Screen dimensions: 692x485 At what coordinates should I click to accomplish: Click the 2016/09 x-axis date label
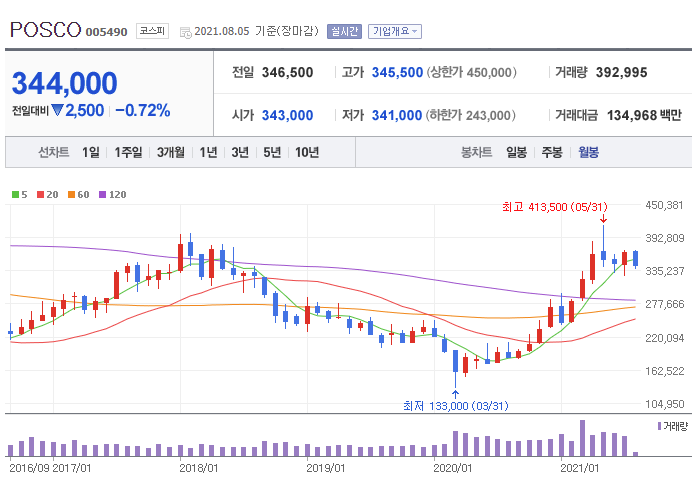point(29,468)
